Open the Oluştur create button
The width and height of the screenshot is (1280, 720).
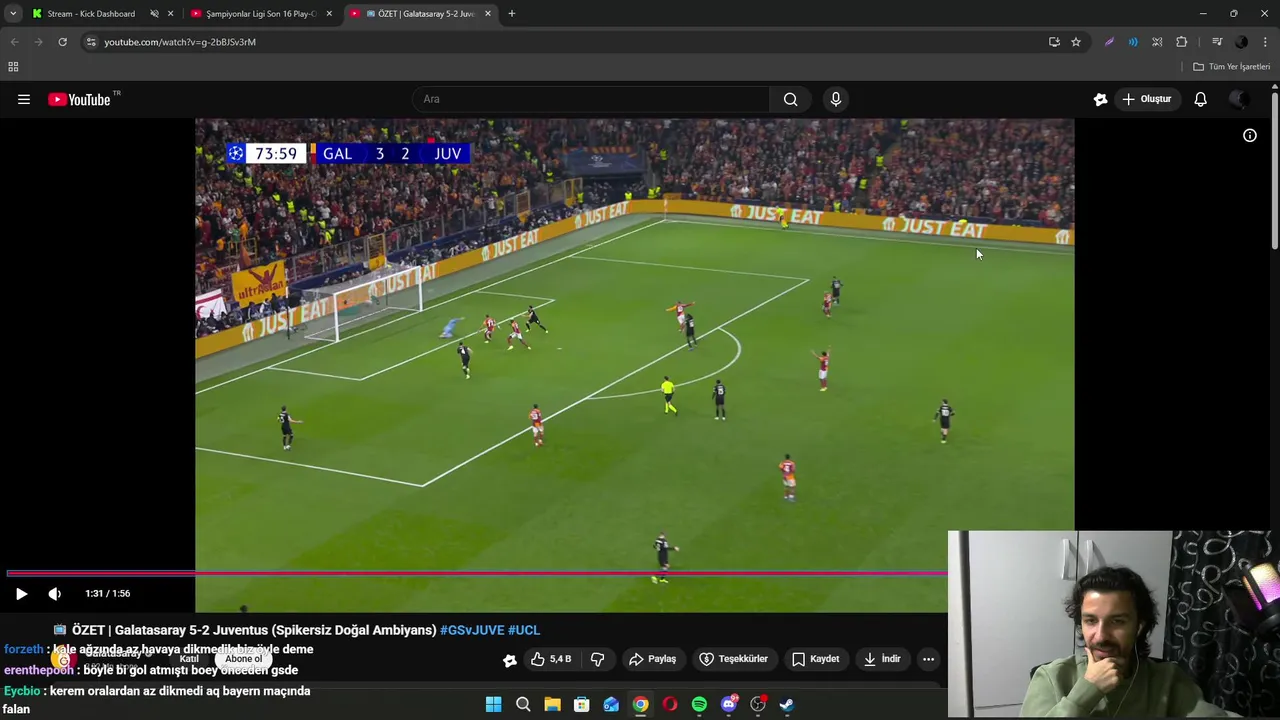[1148, 99]
